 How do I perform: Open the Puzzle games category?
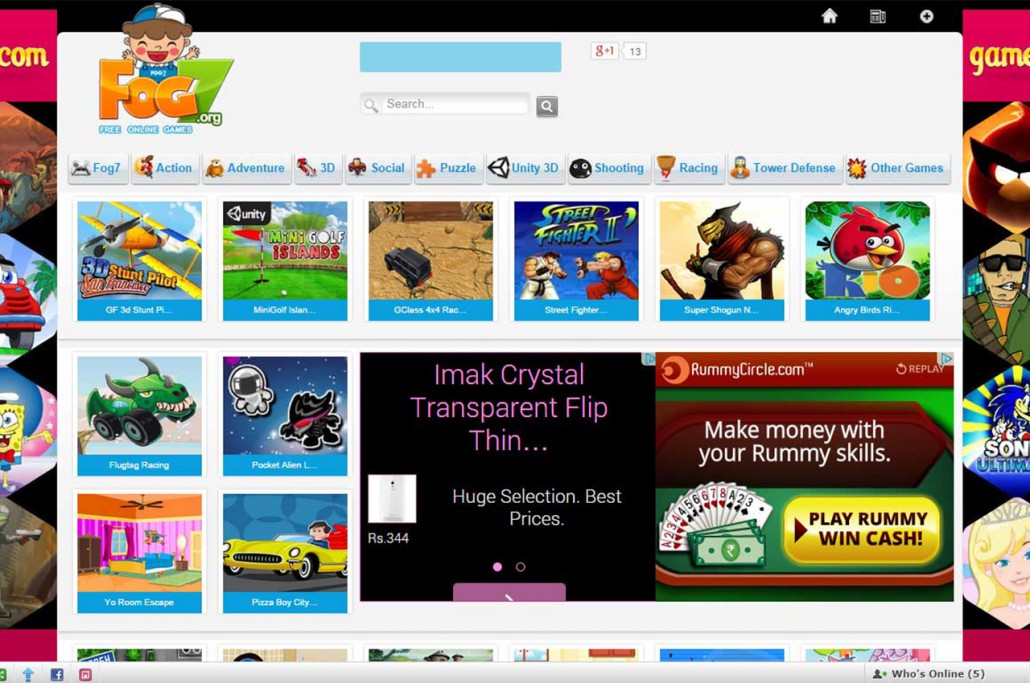447,168
